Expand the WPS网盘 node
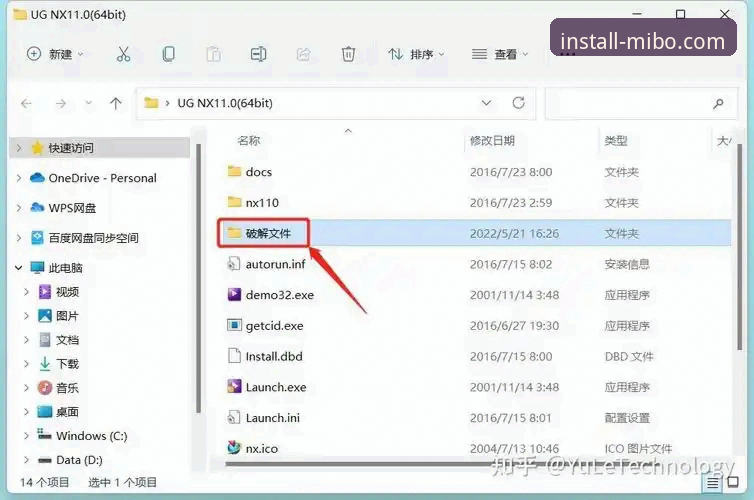Screen dimensions: 754x500 point(19,208)
